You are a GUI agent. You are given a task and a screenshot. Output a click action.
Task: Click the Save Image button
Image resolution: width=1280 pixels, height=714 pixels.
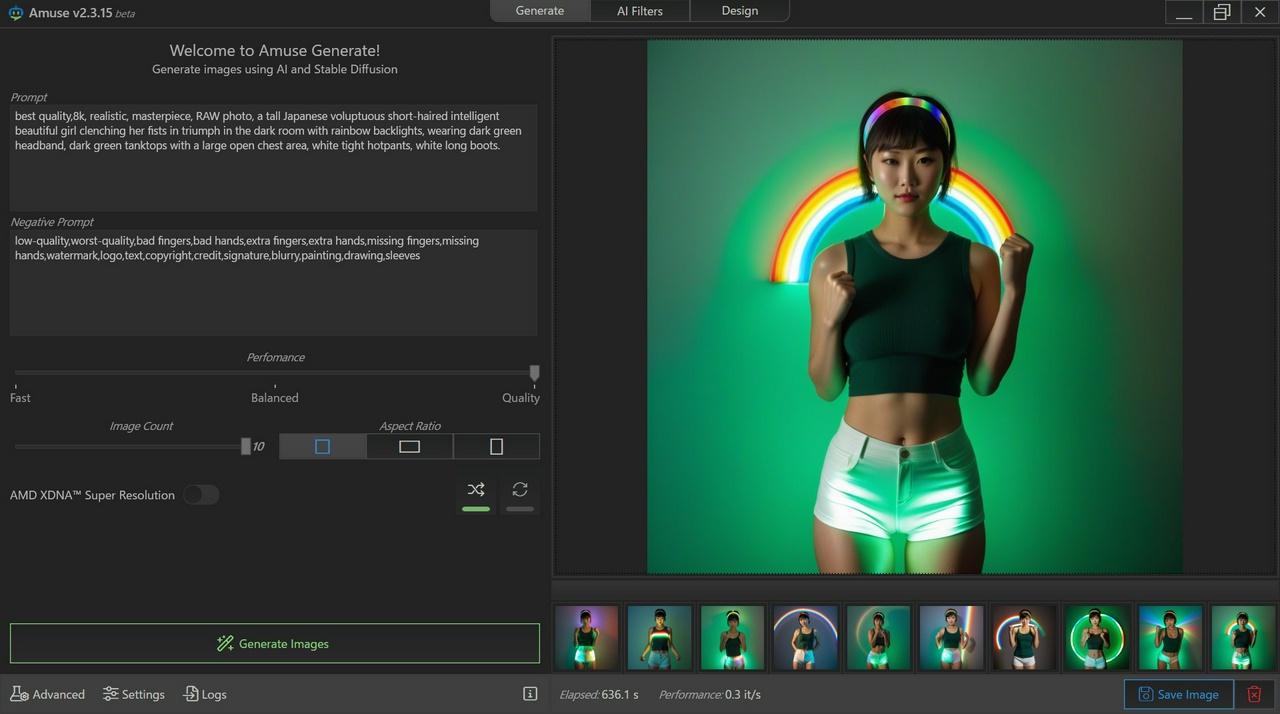click(1178, 694)
